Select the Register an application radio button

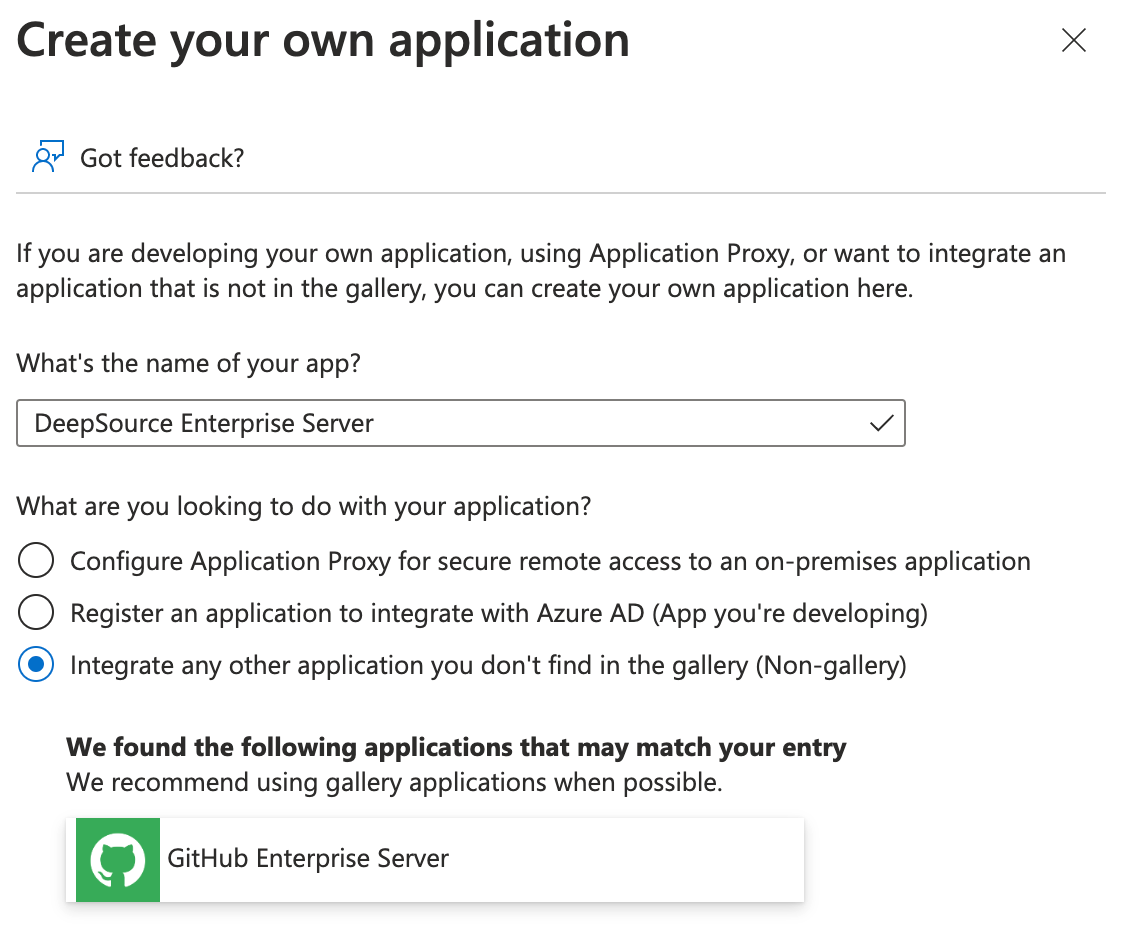point(36,613)
